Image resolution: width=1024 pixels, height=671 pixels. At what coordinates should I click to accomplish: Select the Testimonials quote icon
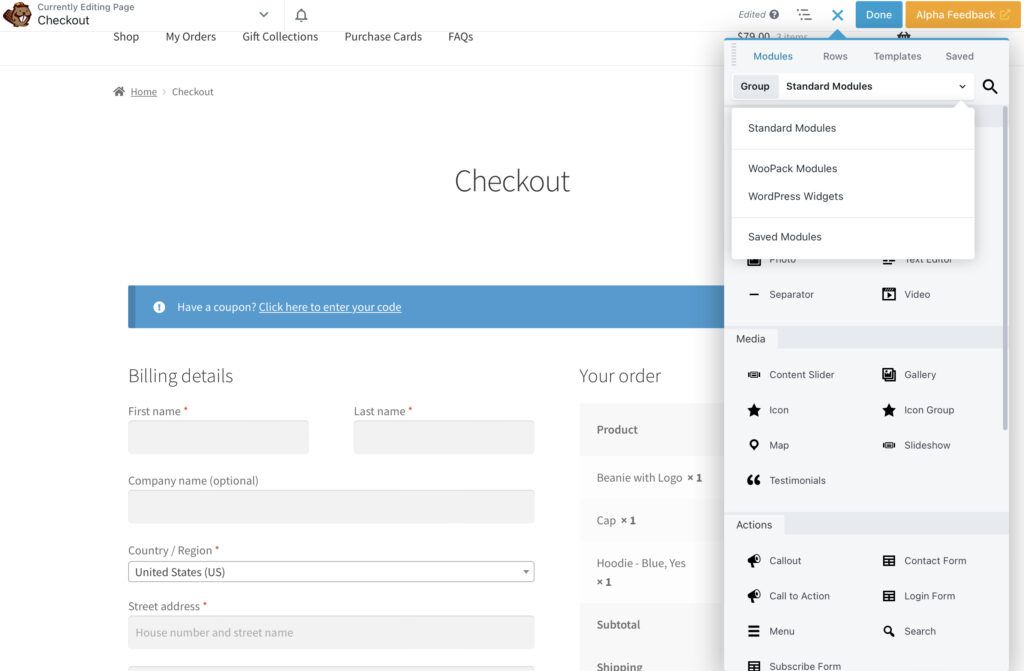coord(753,479)
